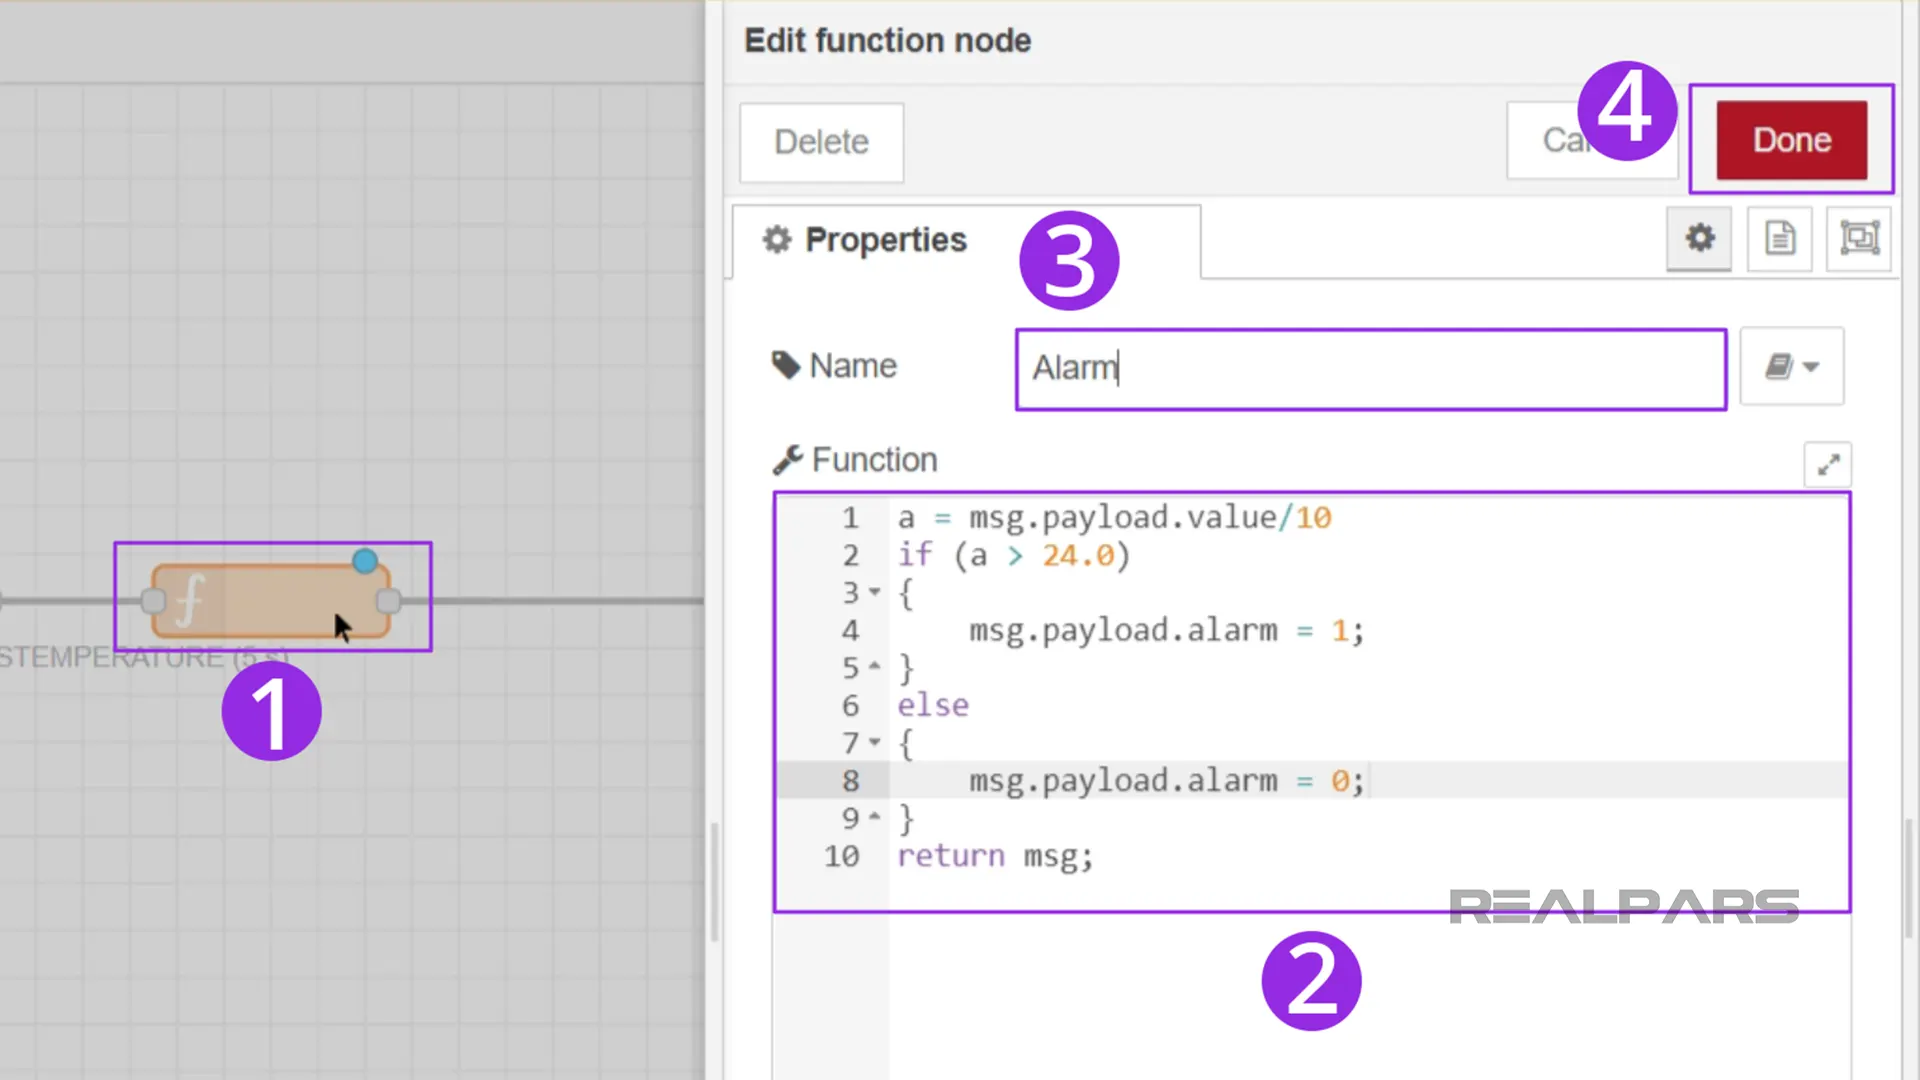Switch to the Properties tab
Viewport: 1920px width, 1080px height.
[x=866, y=240]
